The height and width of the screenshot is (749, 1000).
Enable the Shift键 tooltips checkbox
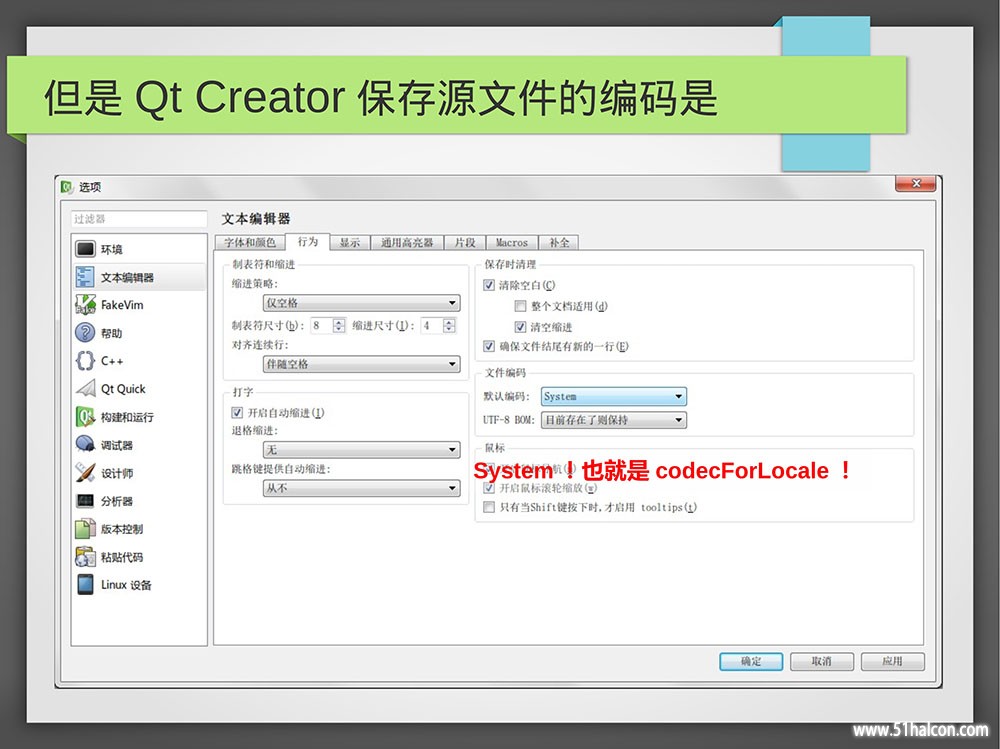[489, 507]
